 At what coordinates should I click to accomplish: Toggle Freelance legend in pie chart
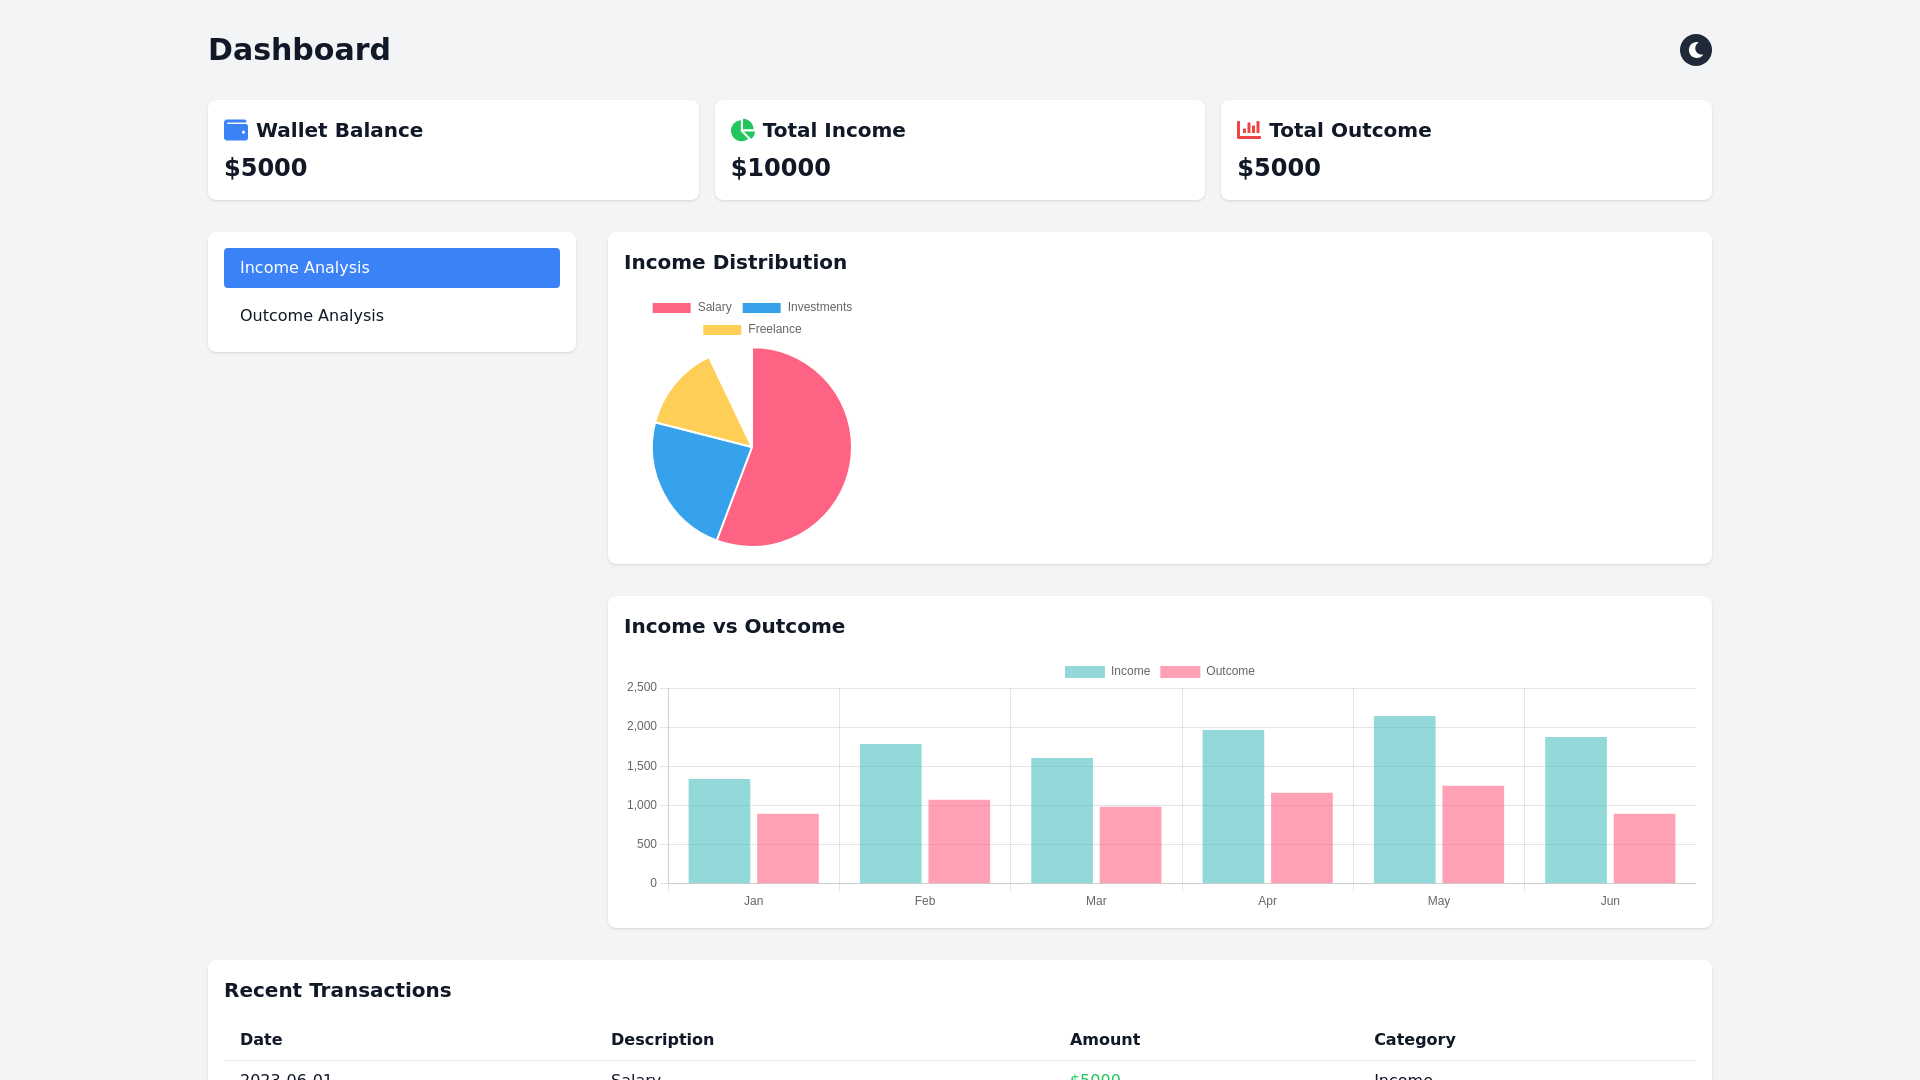click(752, 330)
